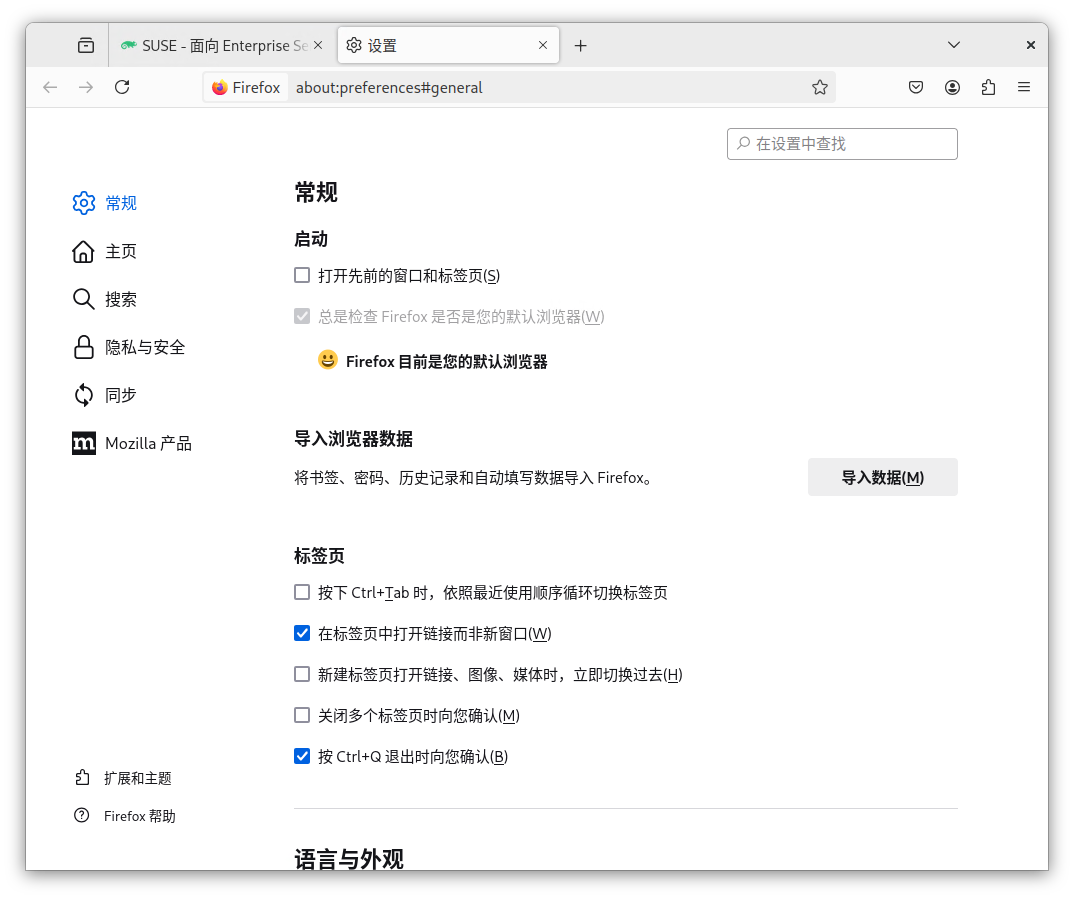
Task: Click the house icon beside 主页
Action: click(84, 251)
